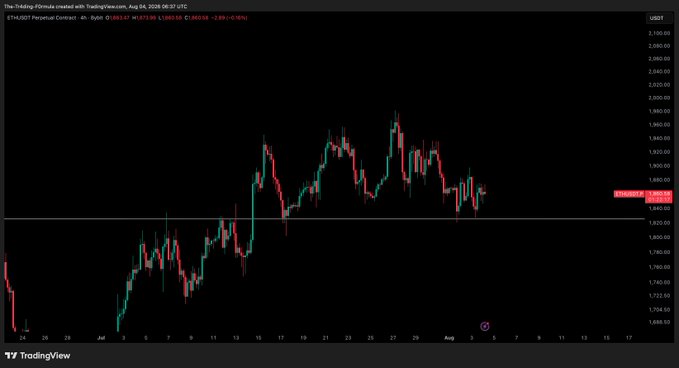Click the red current price label 1,860.58
679x368 pixels.
pos(659,194)
